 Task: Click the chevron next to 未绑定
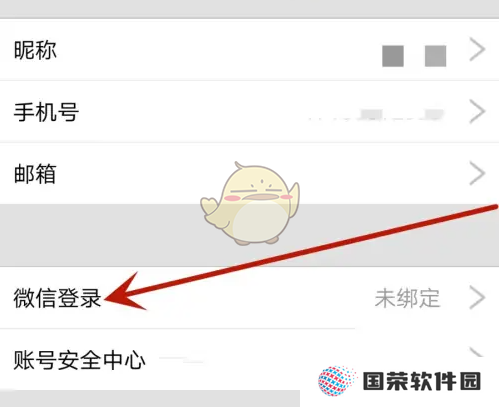tap(477, 297)
